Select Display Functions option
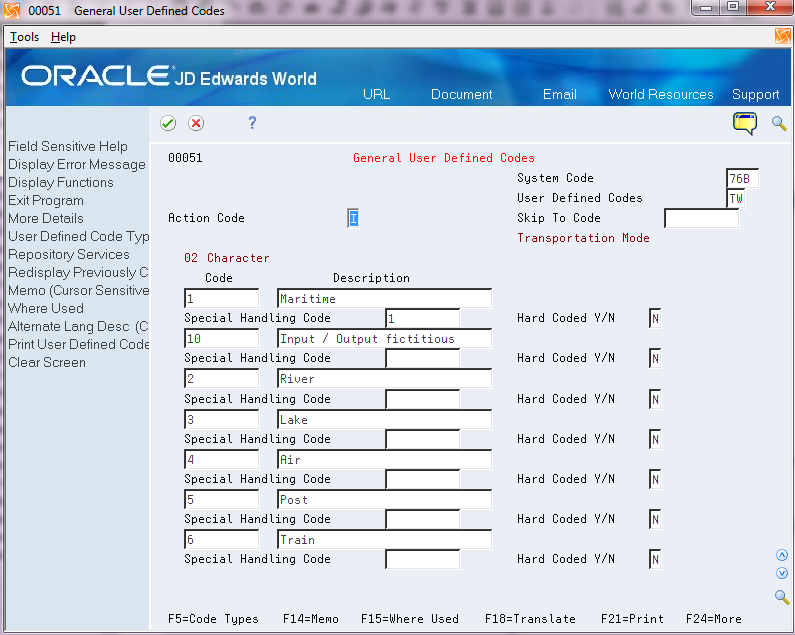Image resolution: width=795 pixels, height=635 pixels. point(61,183)
